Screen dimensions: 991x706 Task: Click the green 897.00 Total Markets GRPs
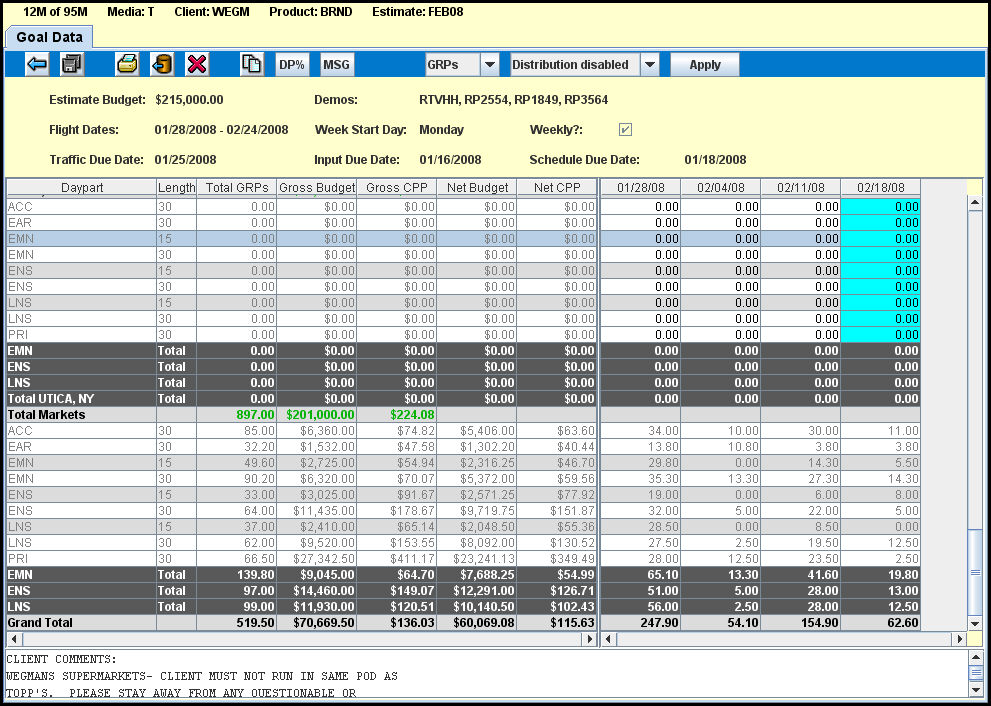[255, 415]
